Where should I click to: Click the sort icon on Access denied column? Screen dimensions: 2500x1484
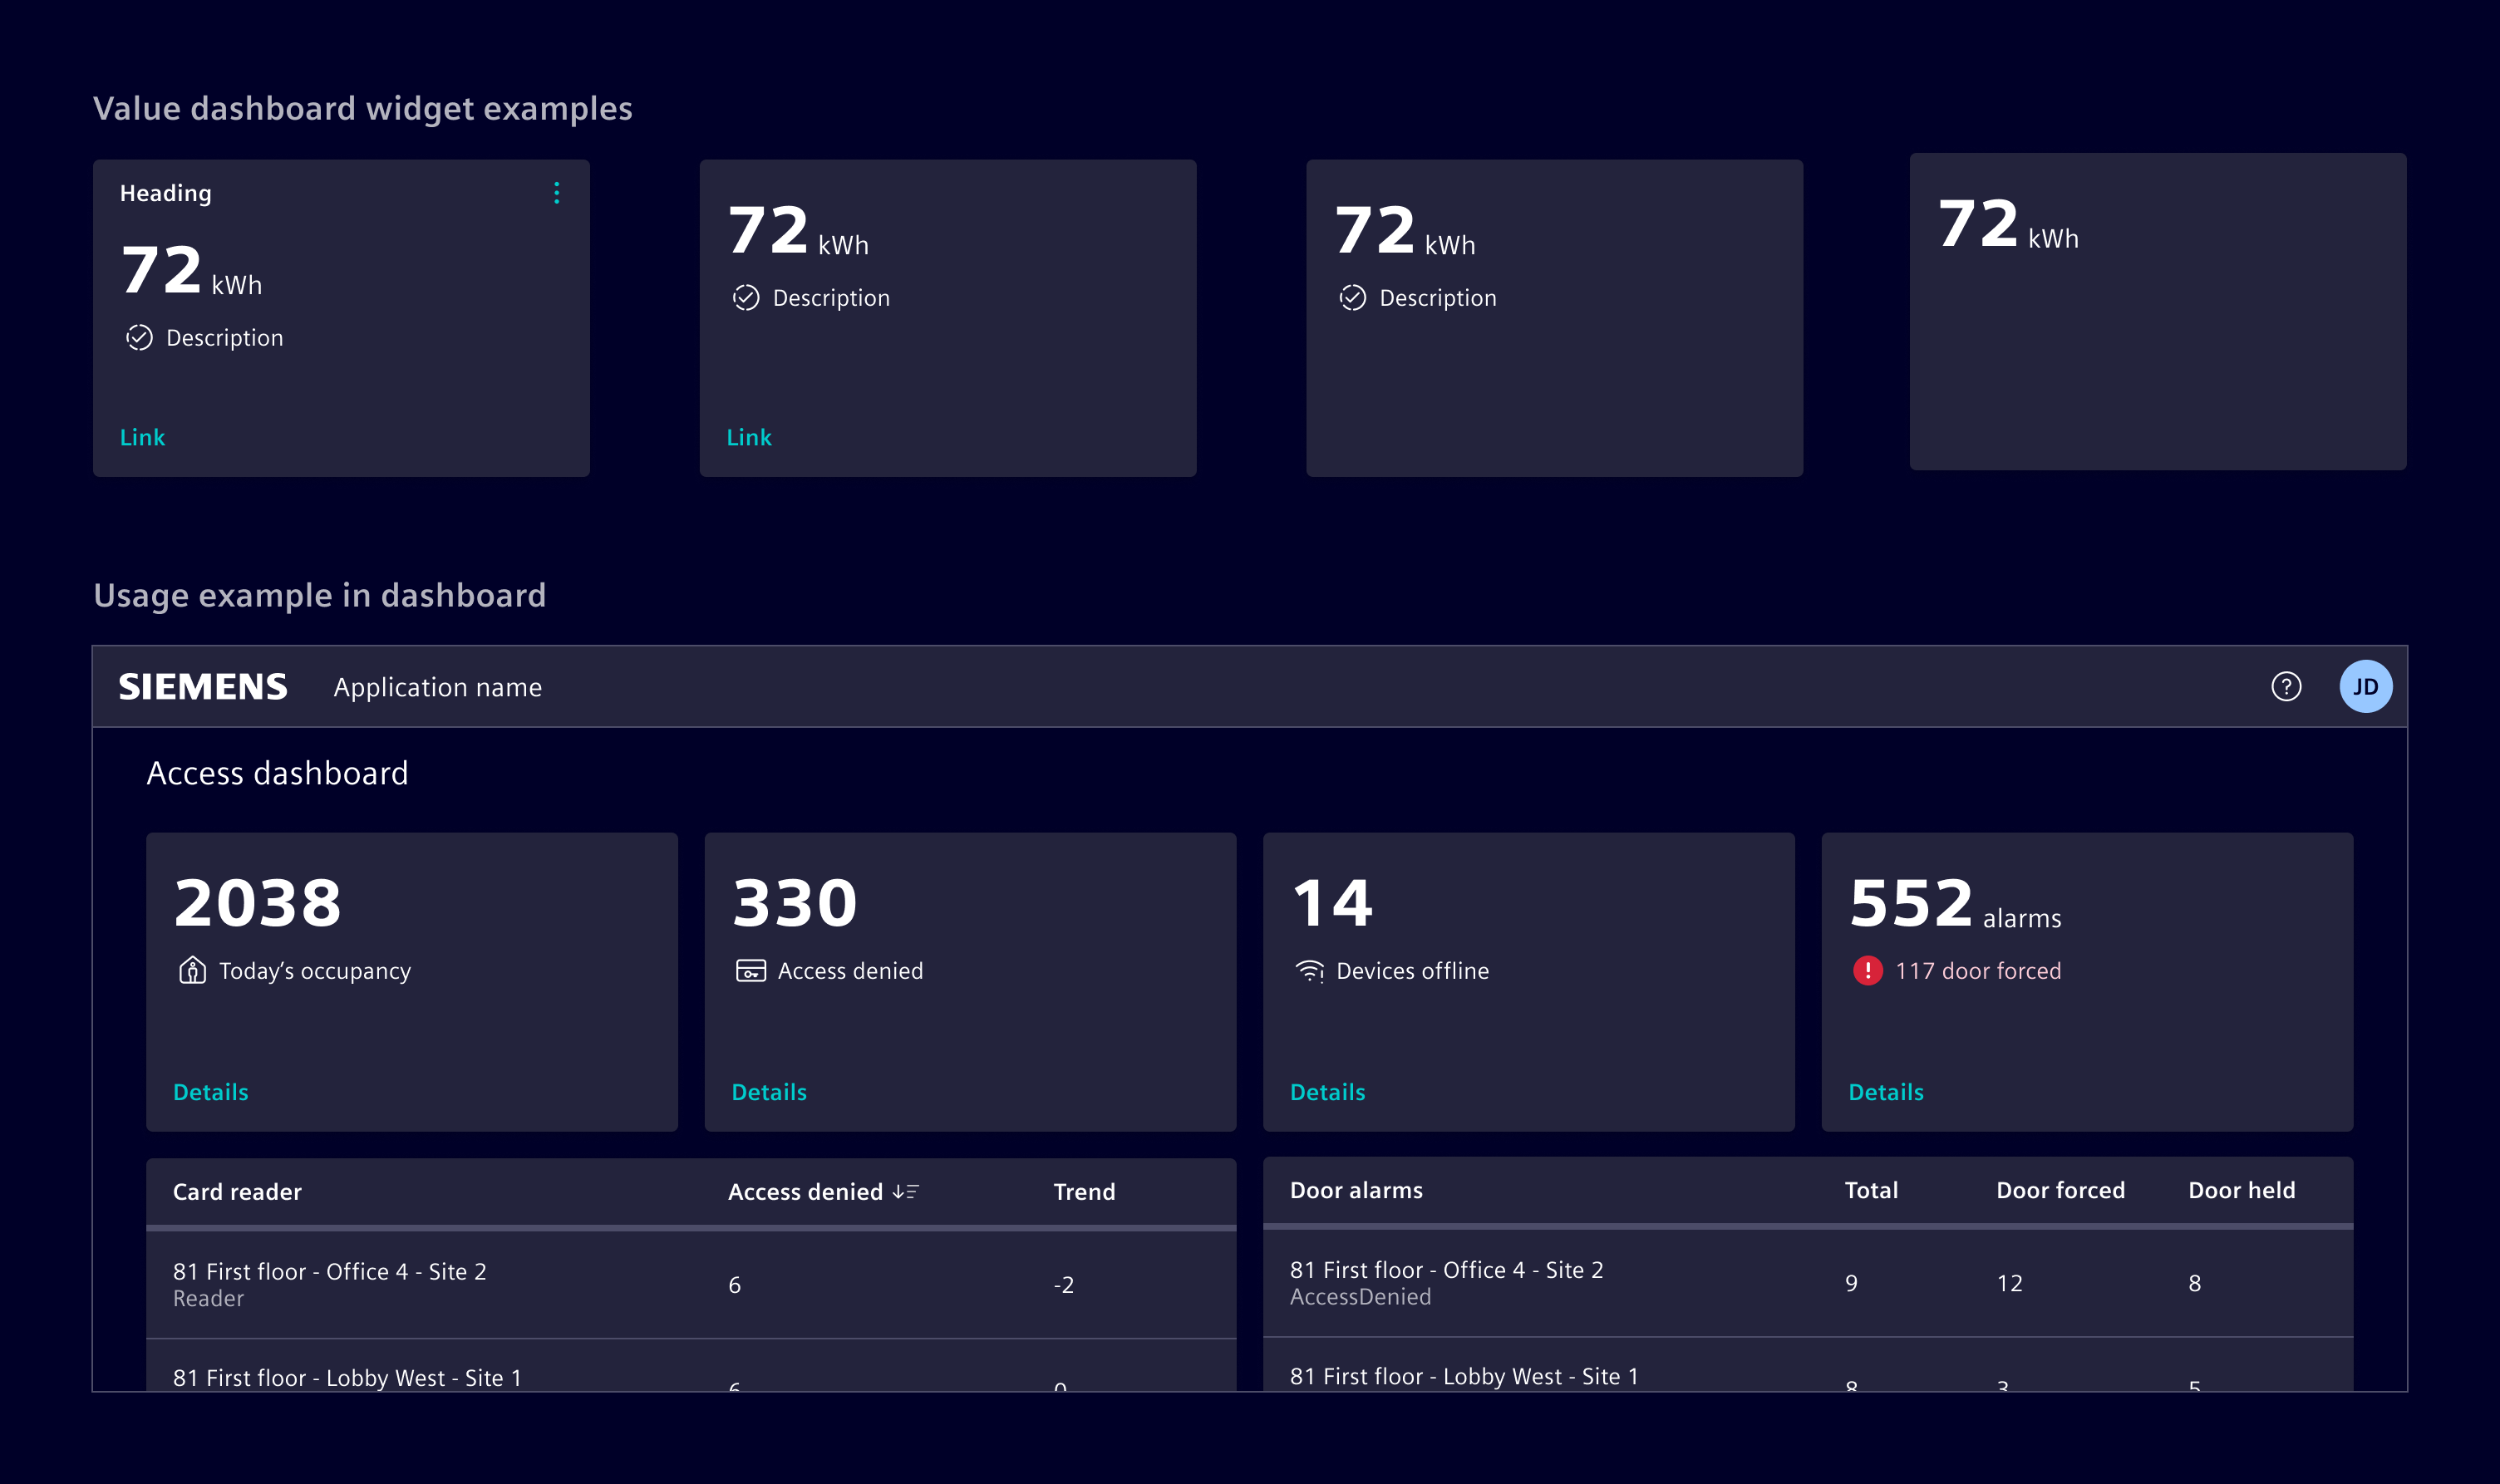(x=906, y=1191)
